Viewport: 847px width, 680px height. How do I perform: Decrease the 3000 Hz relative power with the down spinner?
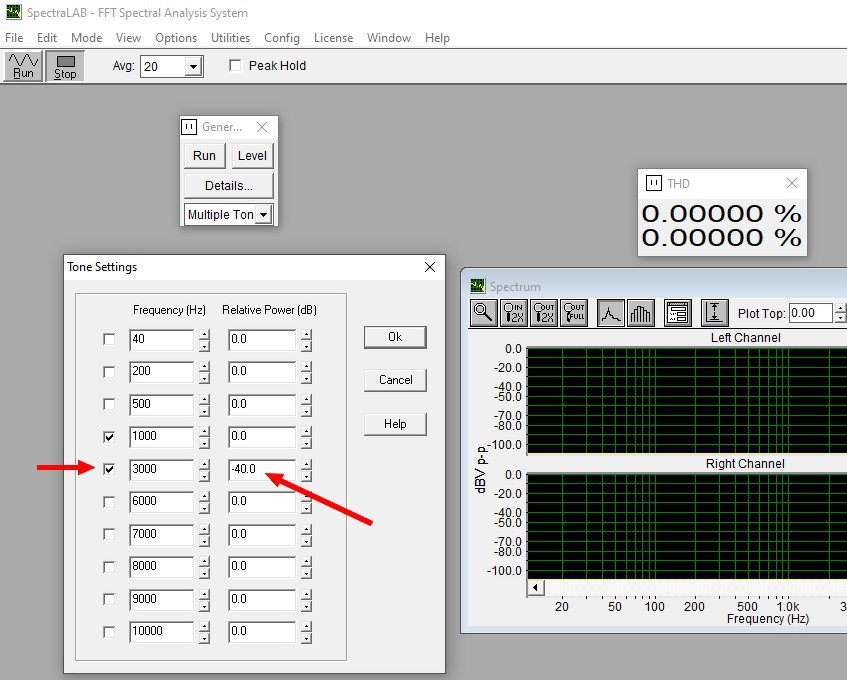tap(306, 475)
